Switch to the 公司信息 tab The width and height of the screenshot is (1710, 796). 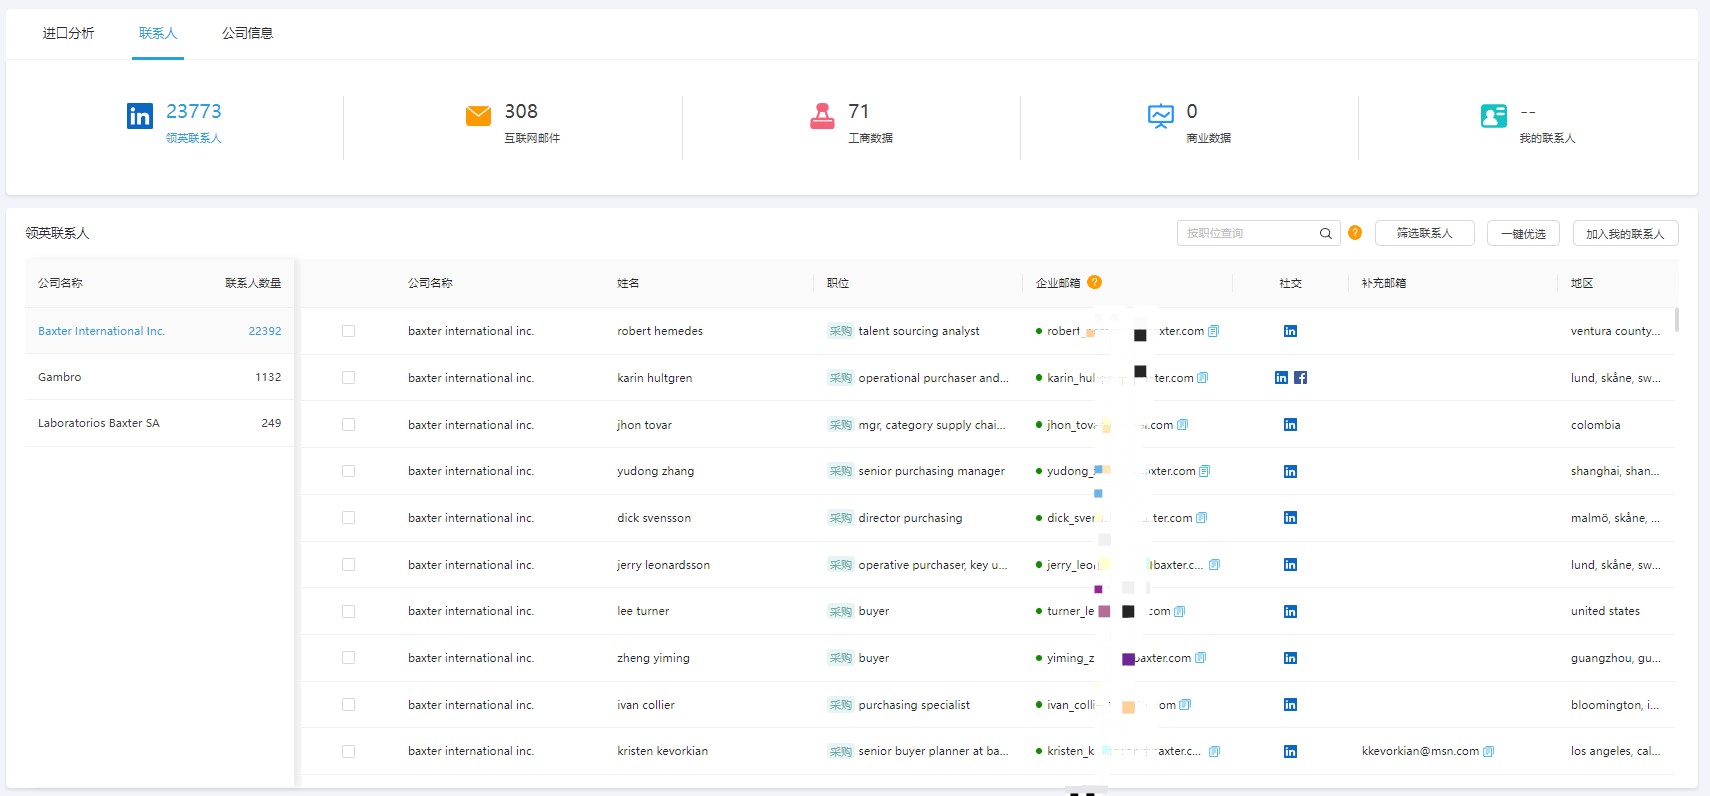coord(247,33)
